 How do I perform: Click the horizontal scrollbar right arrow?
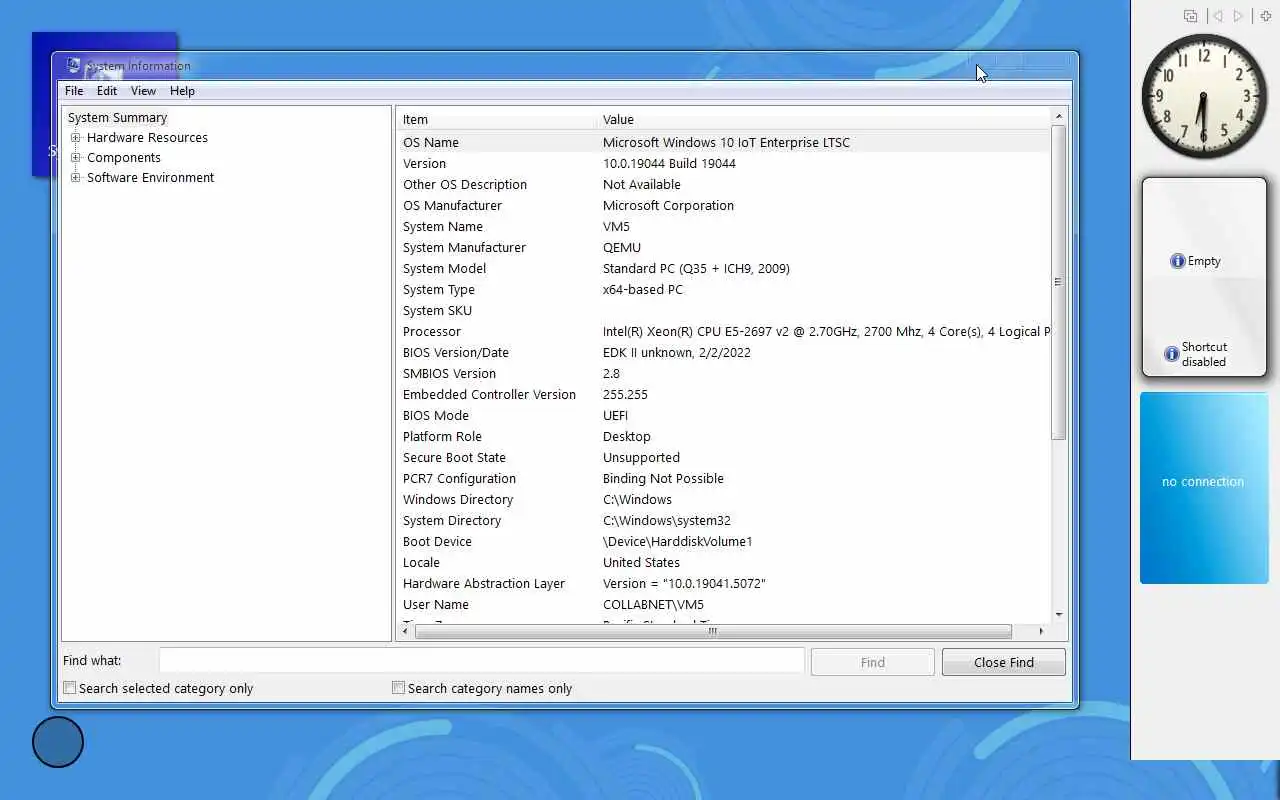[1041, 631]
